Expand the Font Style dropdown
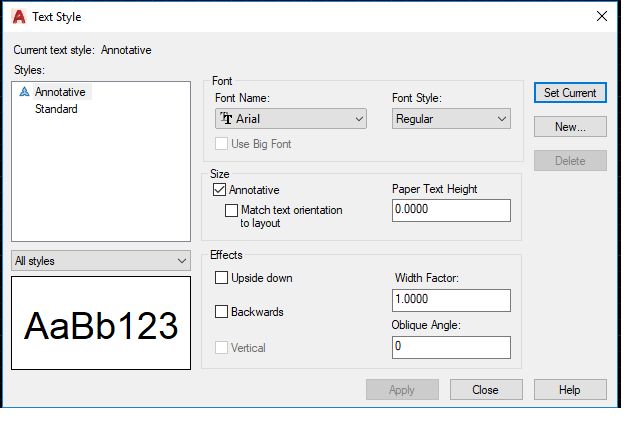 pyautogui.click(x=452, y=119)
